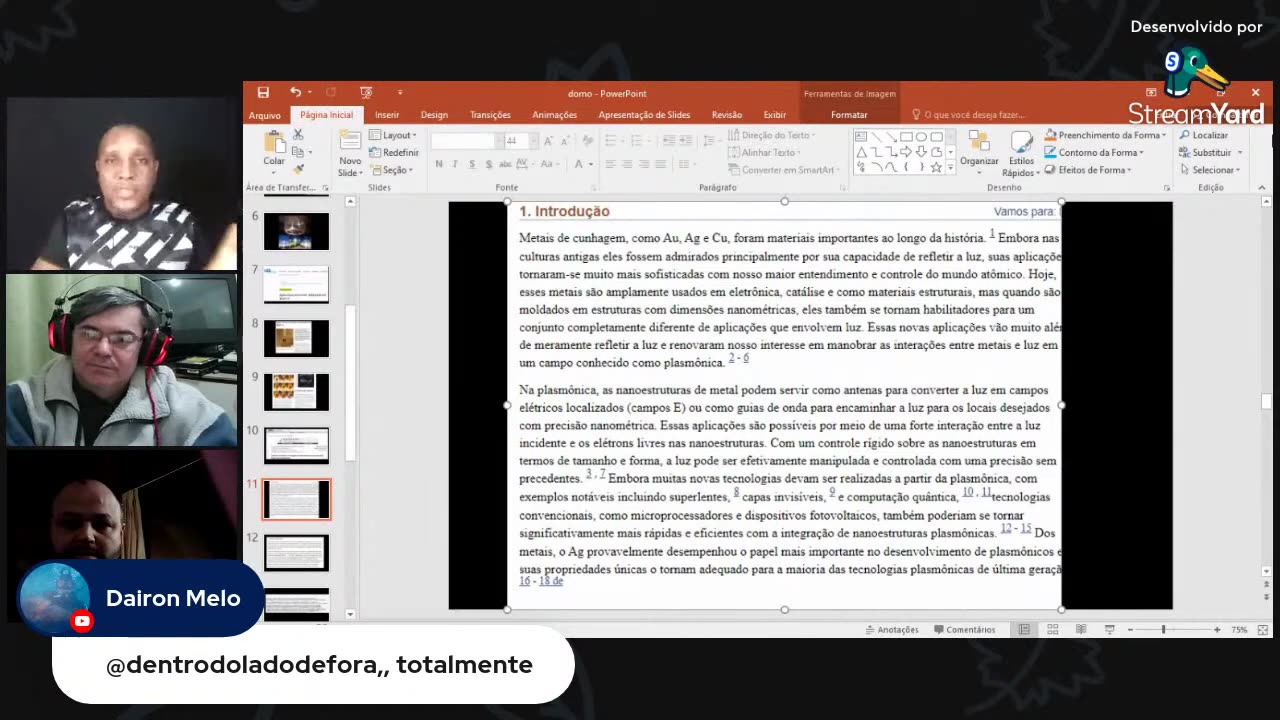
Task: Toggle bulleted list
Action: [612, 141]
